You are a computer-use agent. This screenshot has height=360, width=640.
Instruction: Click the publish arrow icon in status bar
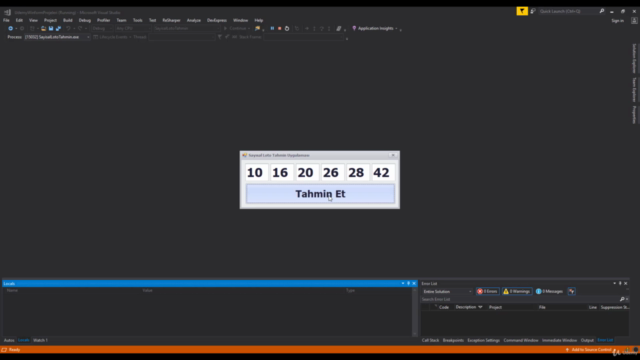pyautogui.click(x=567, y=350)
